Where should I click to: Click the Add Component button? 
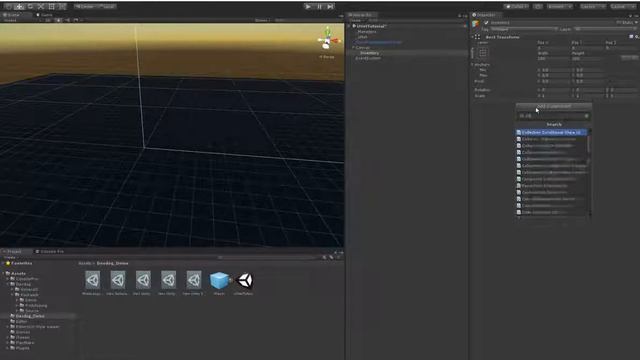(x=554, y=106)
